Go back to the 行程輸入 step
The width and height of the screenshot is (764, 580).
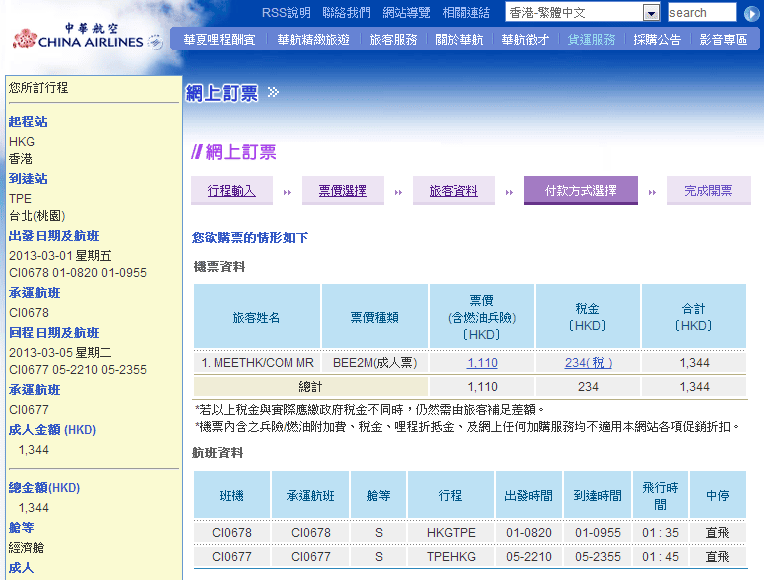(232, 190)
